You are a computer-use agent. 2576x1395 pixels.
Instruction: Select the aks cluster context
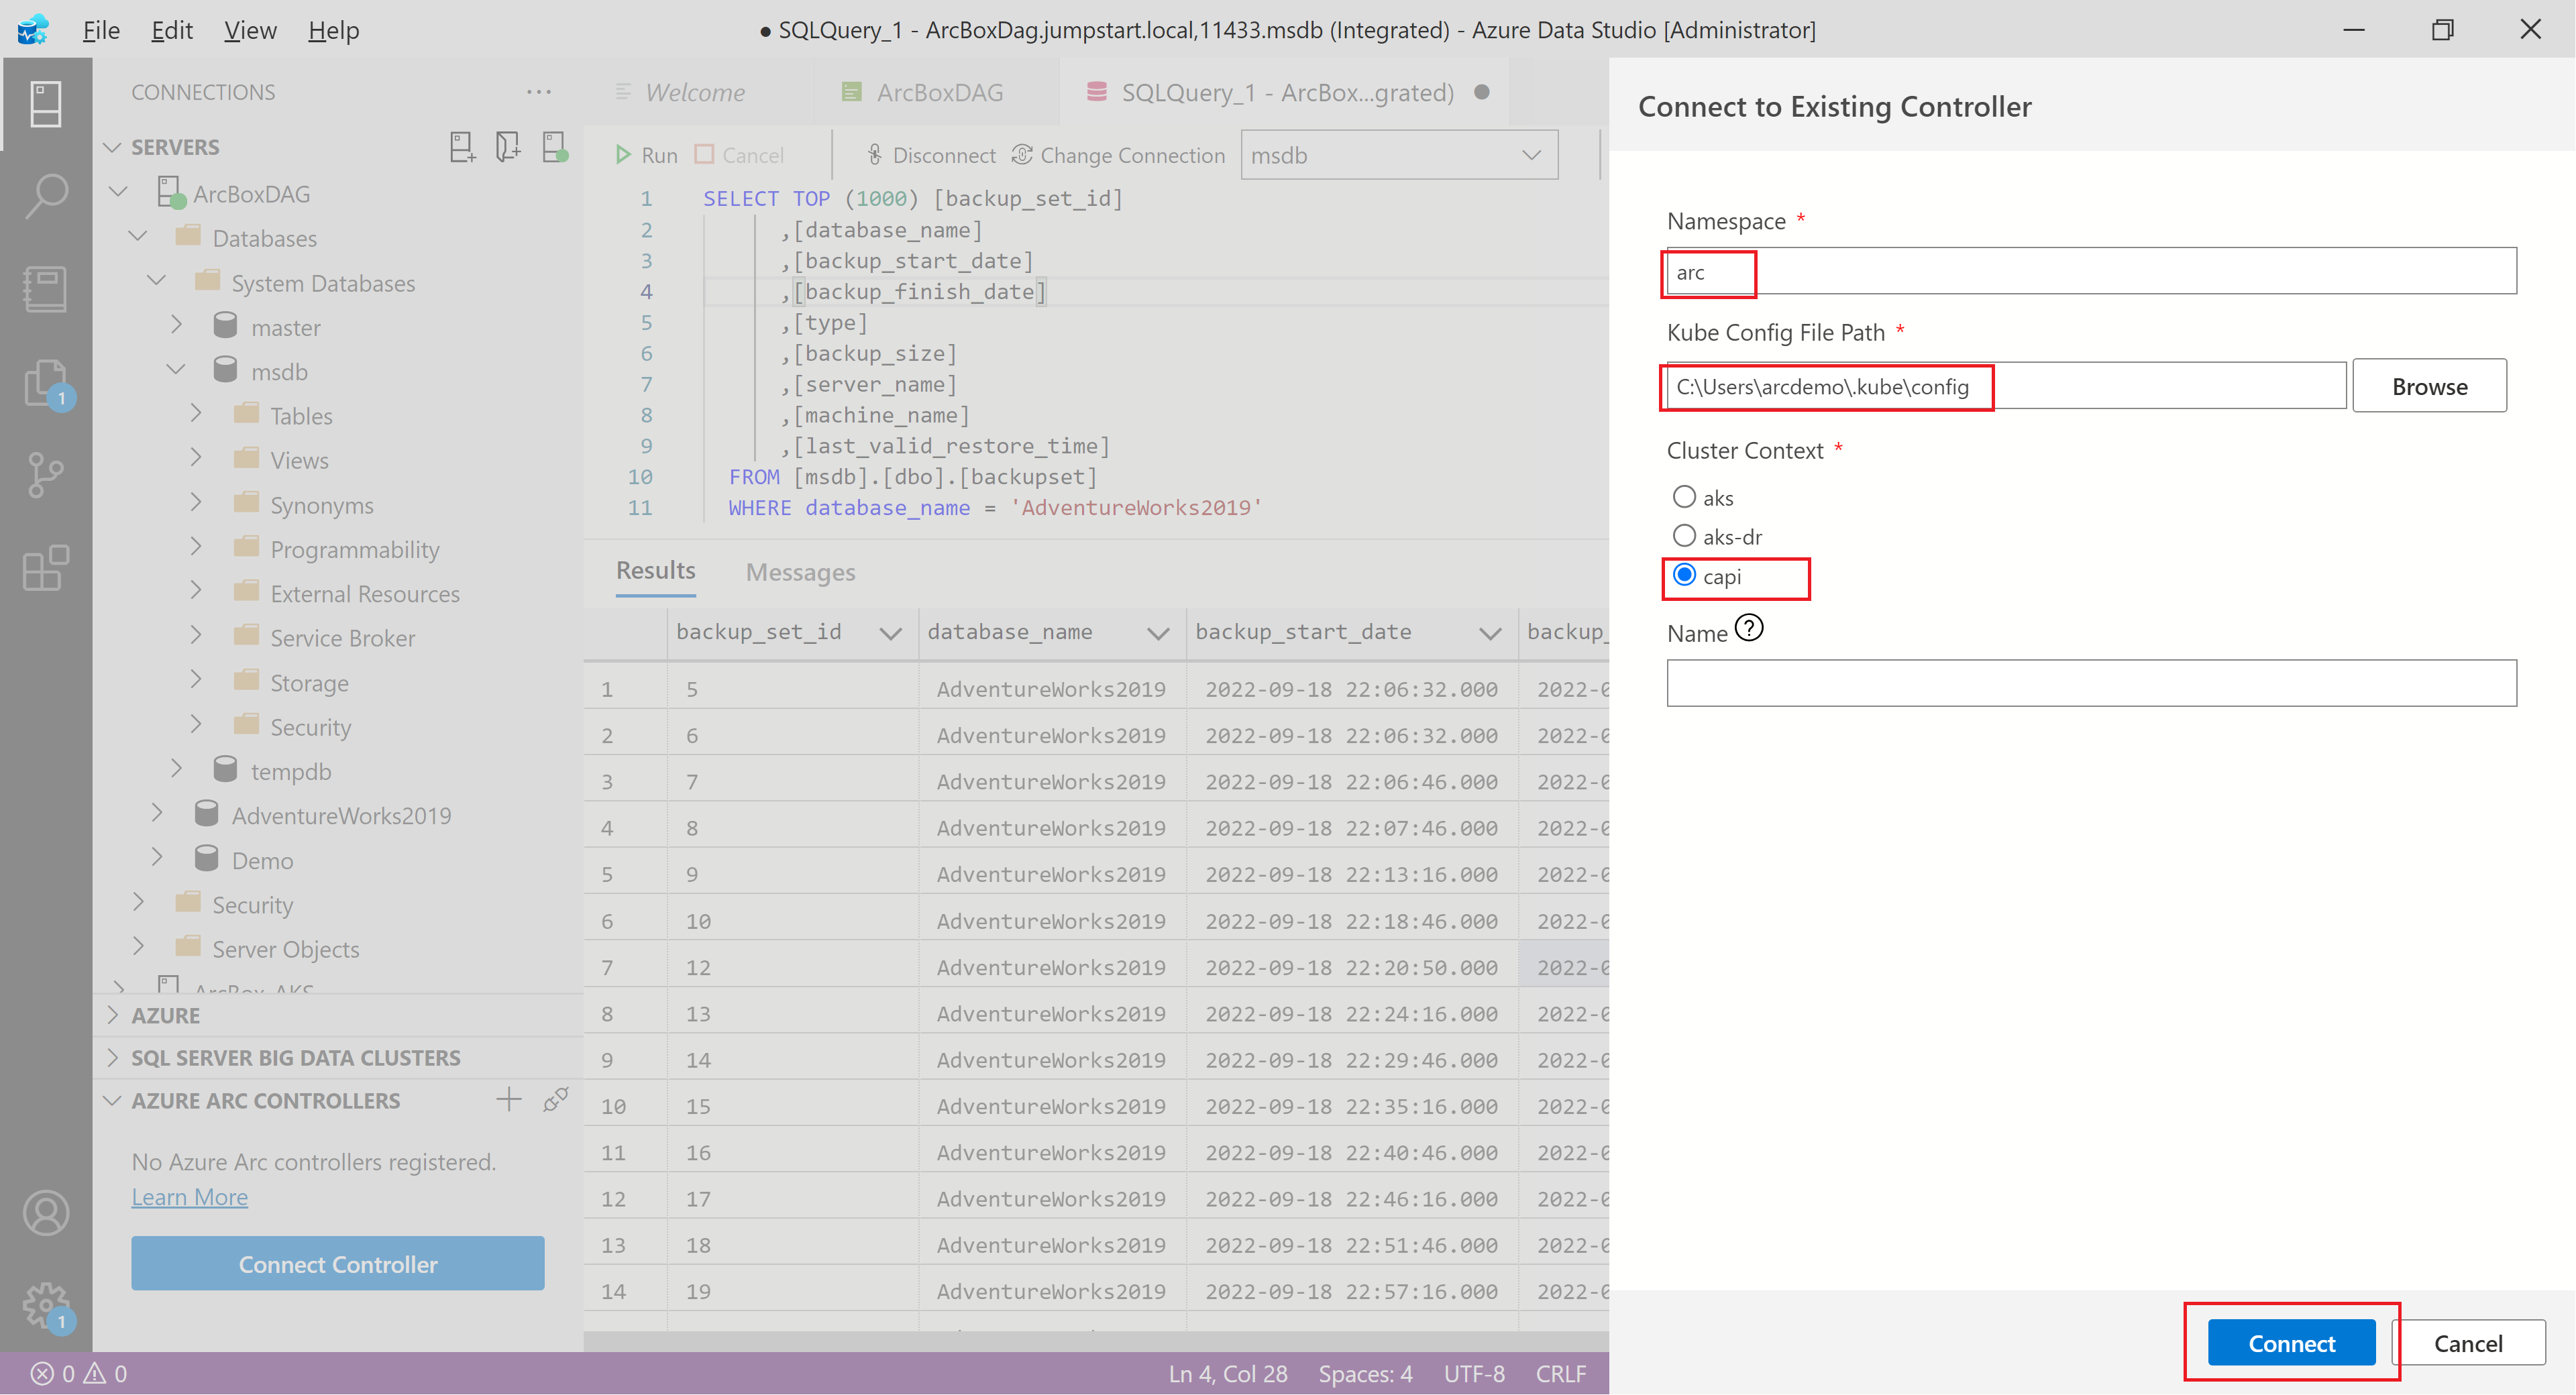point(1684,497)
